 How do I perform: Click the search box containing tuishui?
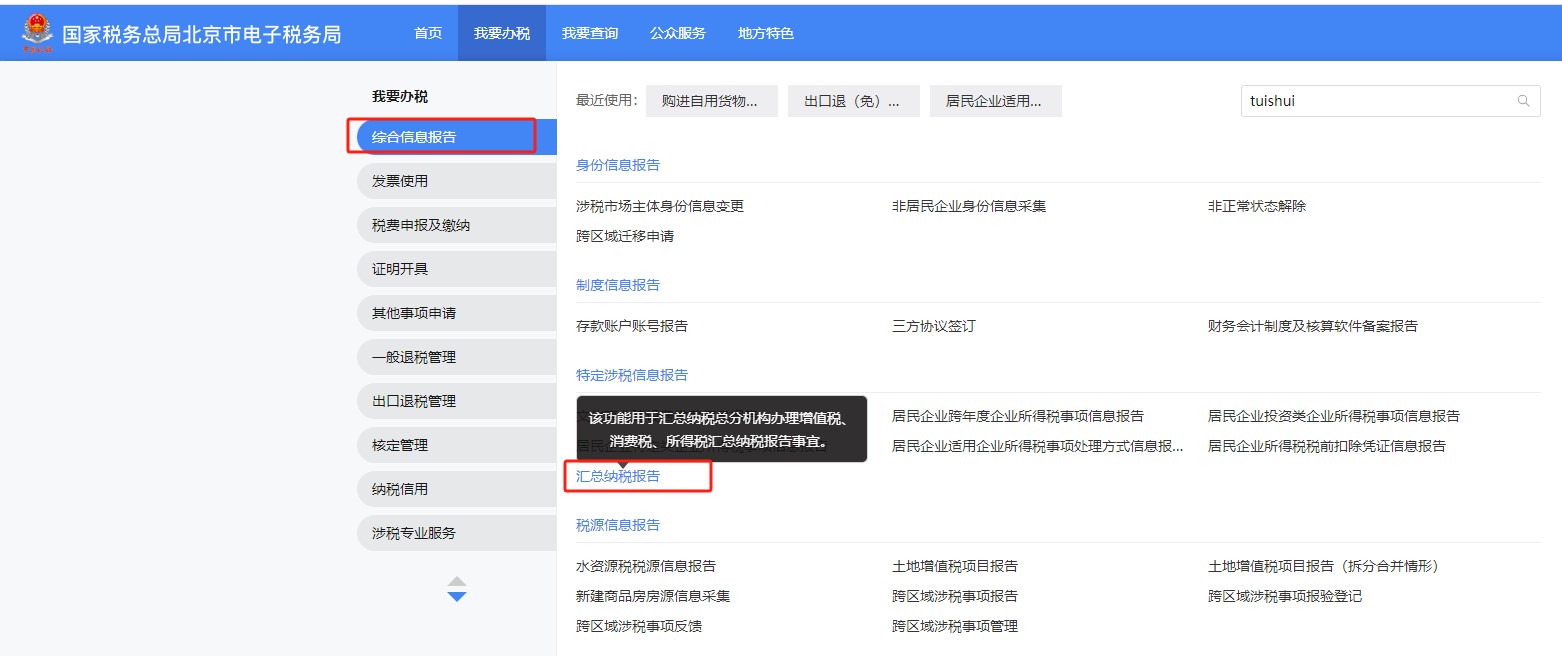[1390, 101]
